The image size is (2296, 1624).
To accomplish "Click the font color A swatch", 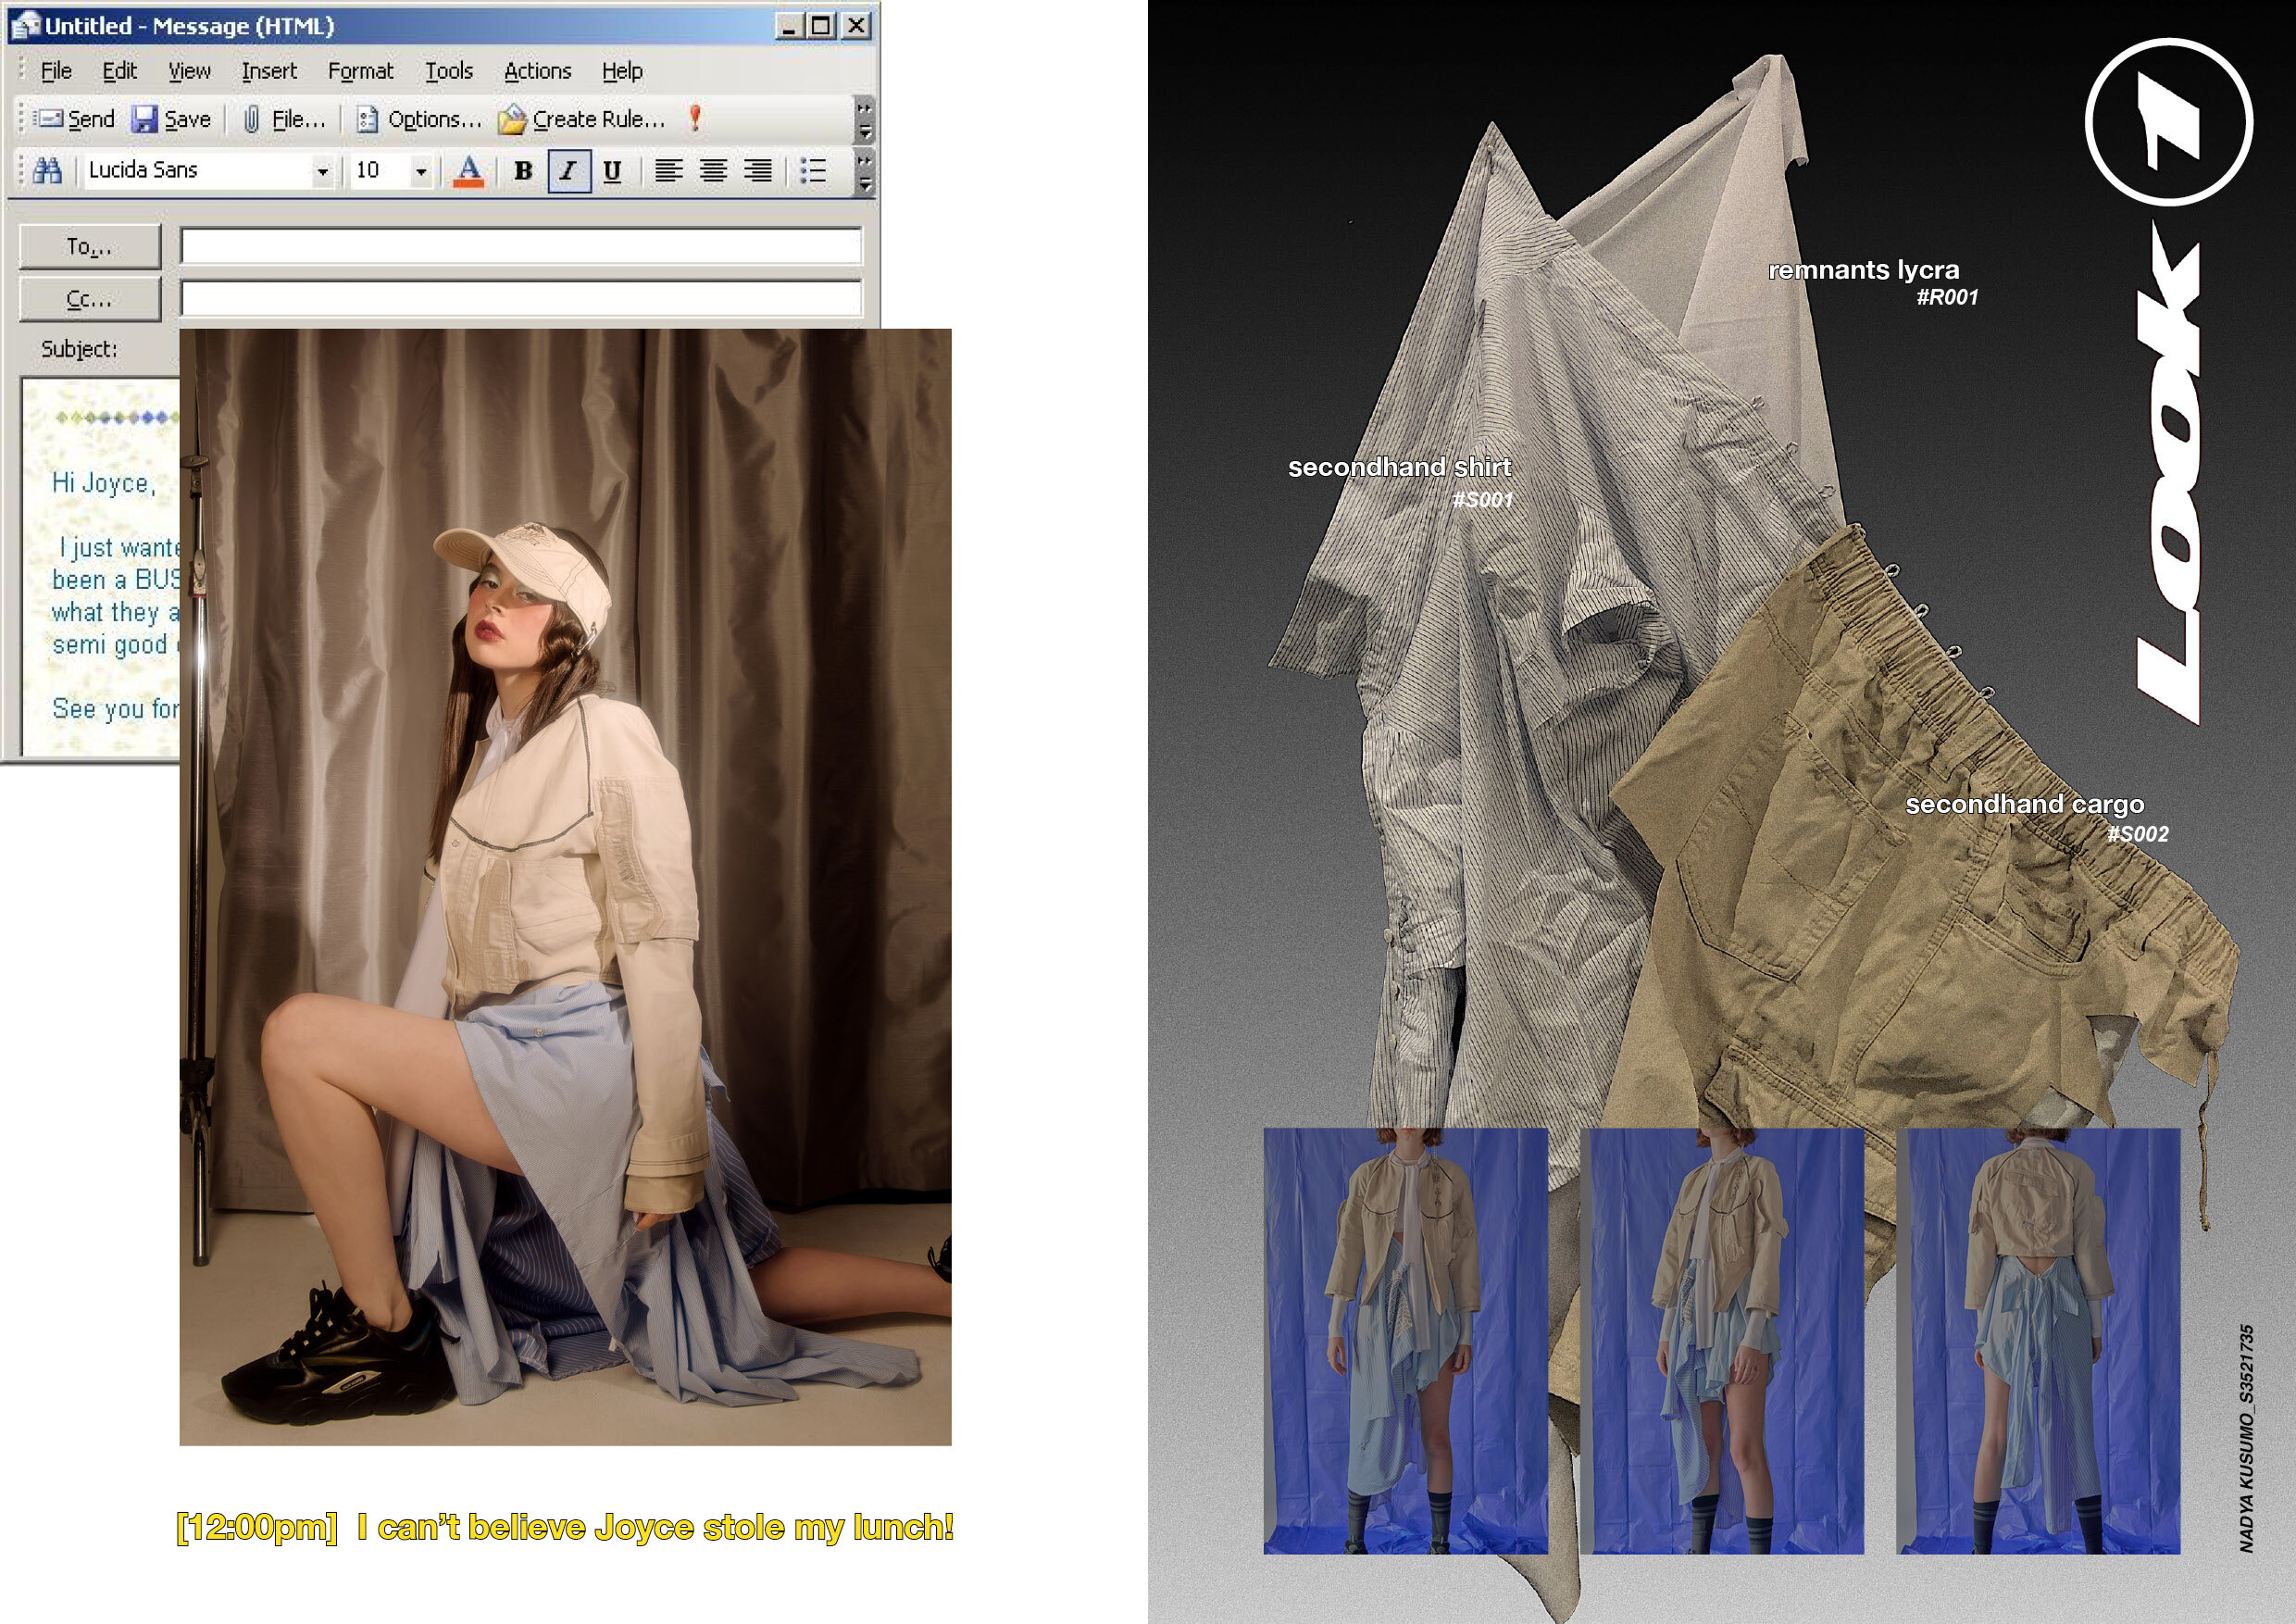I will pos(468,171).
